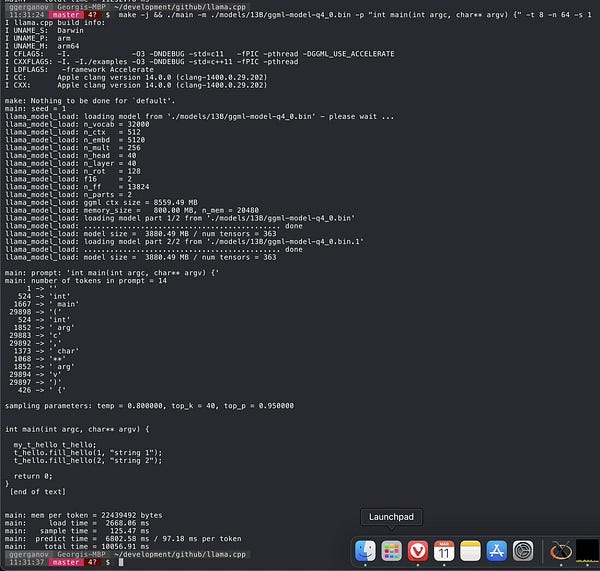Image resolution: width=600 pixels, height=571 pixels.
Task: Click the terminal cursor at the bottom prompt
Action: [121, 562]
